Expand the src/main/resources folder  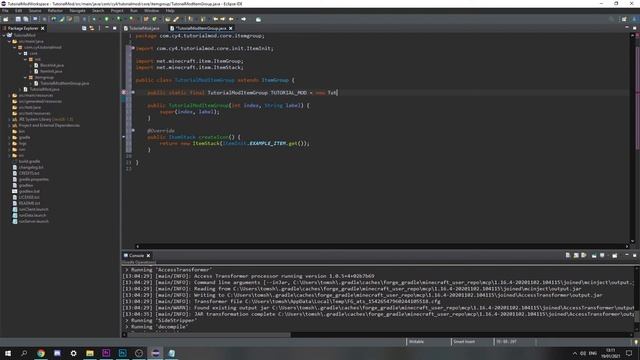[x=9, y=96]
